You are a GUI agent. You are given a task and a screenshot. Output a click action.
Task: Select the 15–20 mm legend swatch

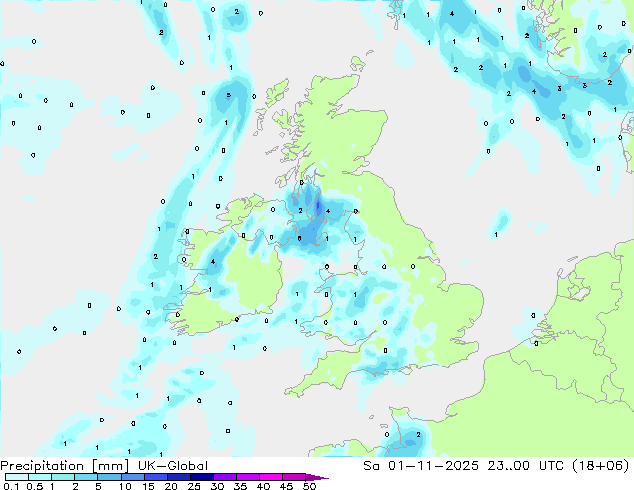[155, 477]
